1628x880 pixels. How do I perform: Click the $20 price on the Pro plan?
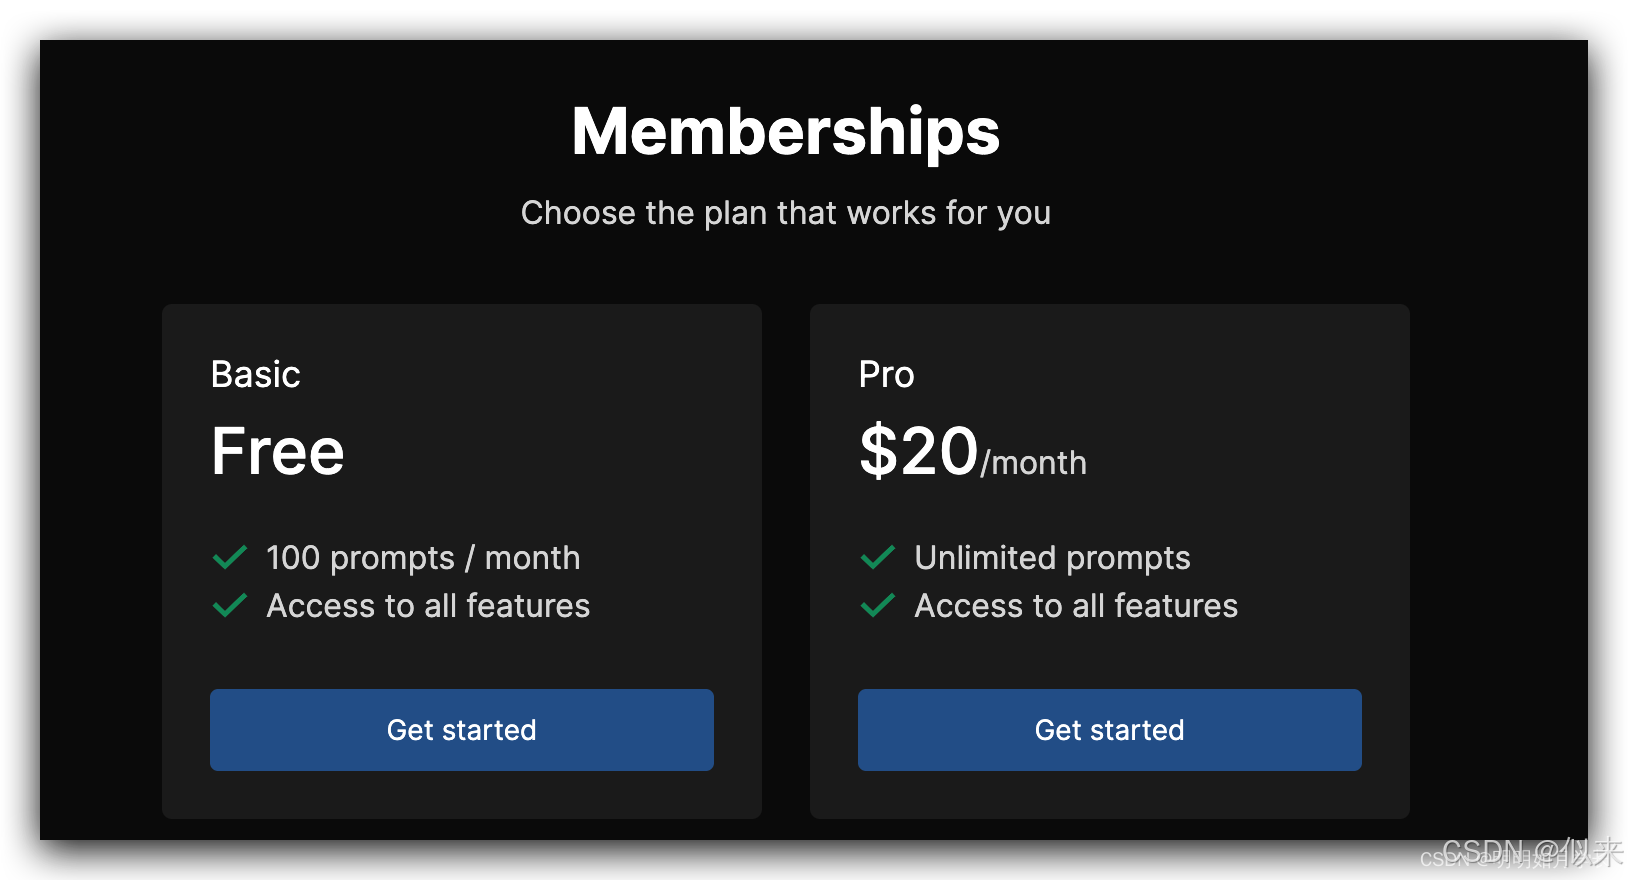point(918,451)
